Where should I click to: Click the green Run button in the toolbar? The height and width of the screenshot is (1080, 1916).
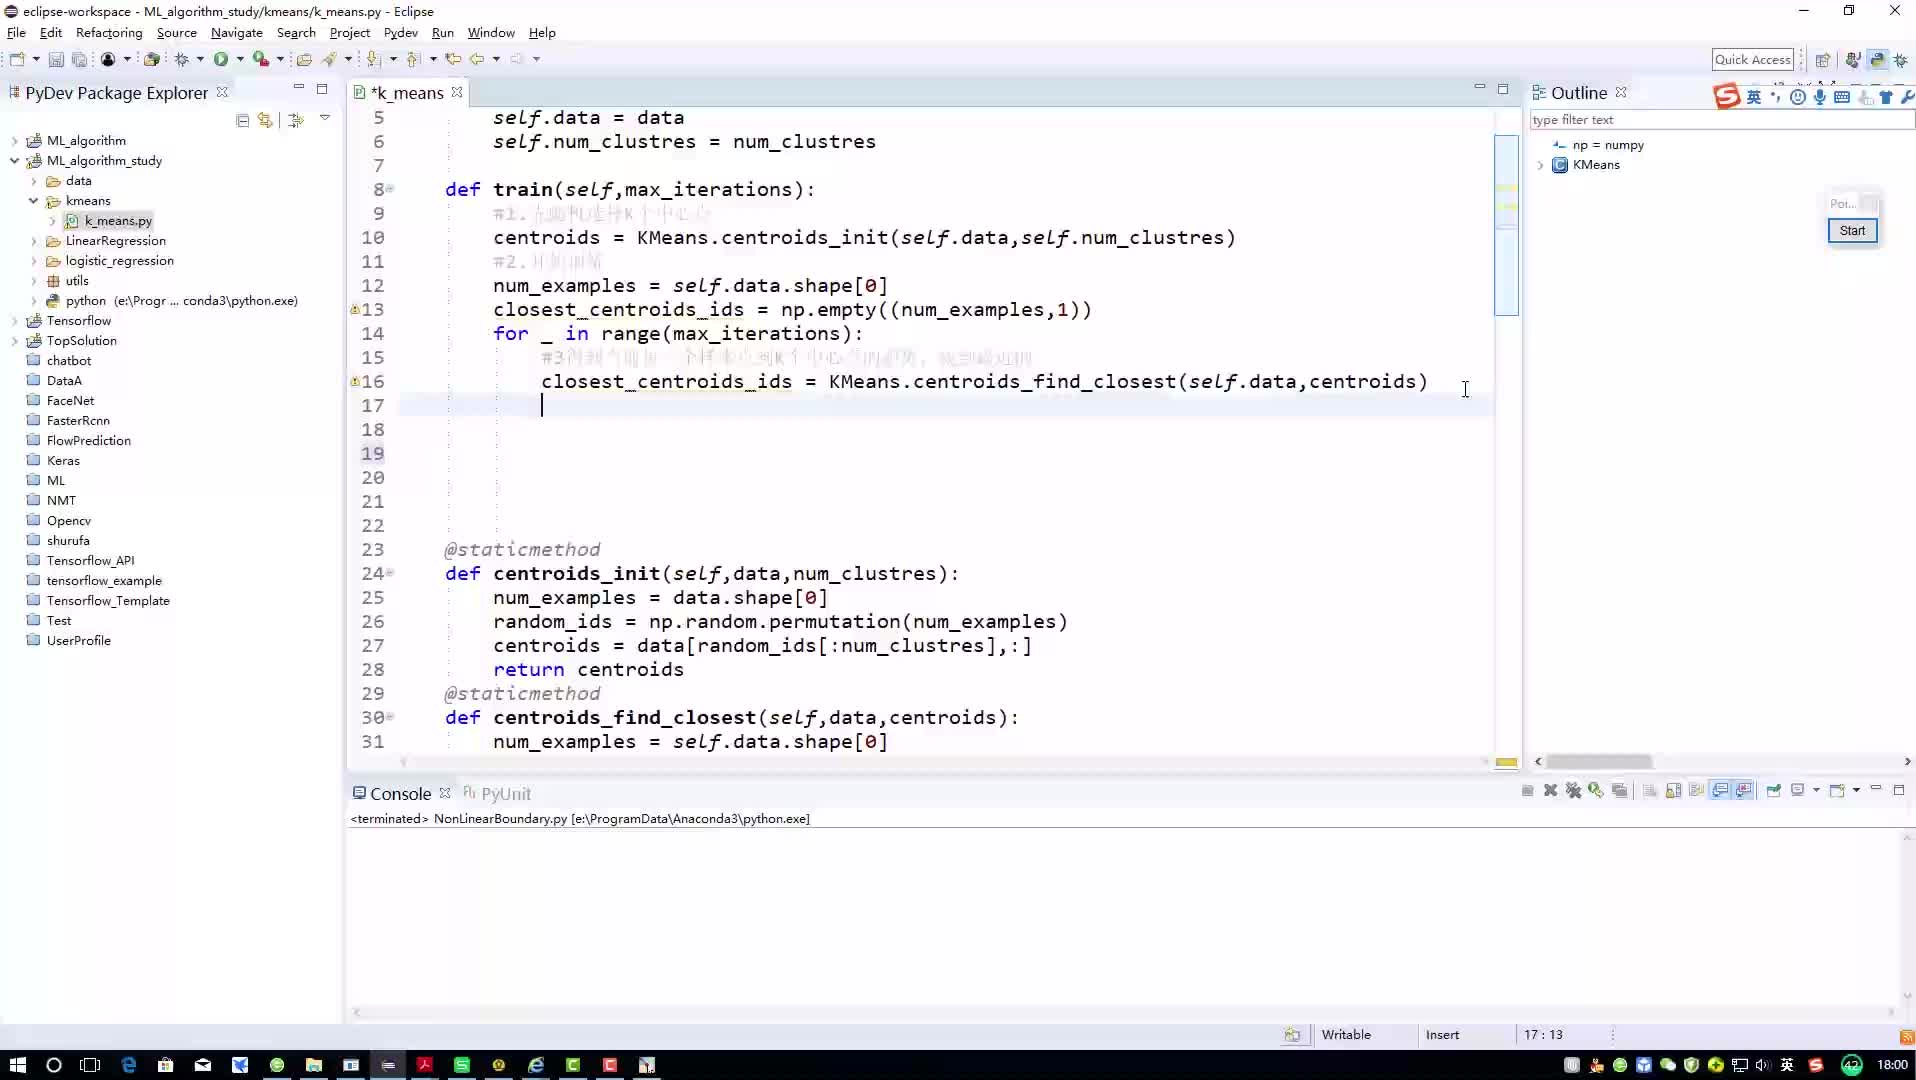pos(221,59)
